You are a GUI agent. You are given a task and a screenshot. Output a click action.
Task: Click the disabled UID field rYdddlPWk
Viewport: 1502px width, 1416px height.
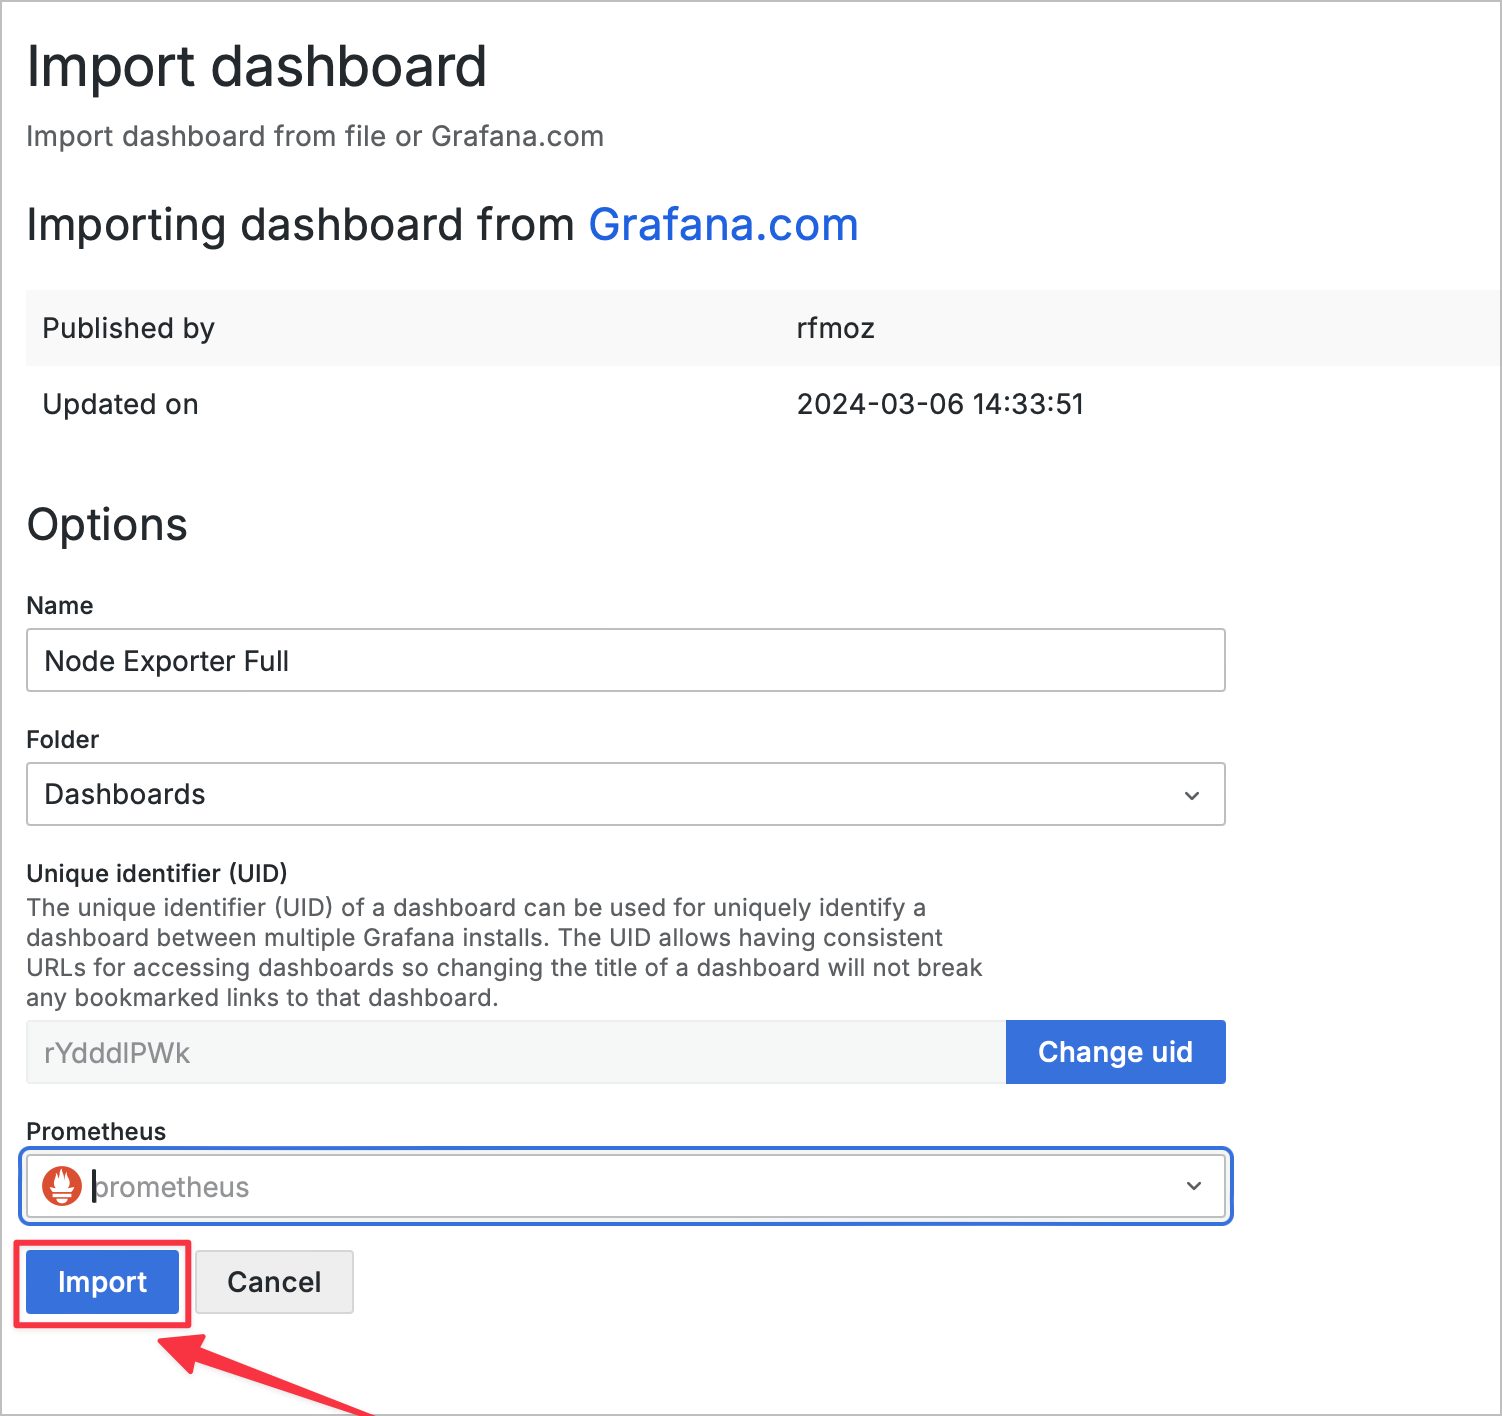click(516, 1052)
